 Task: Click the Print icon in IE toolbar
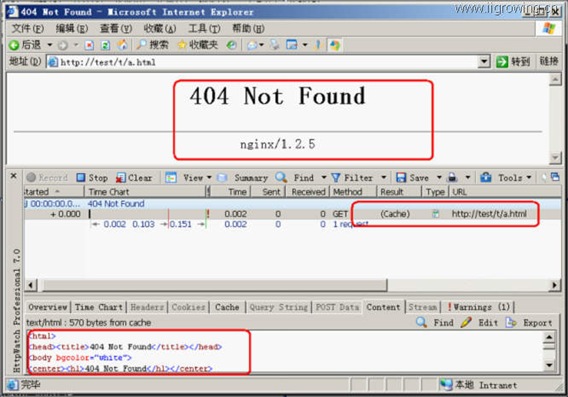coord(275,45)
